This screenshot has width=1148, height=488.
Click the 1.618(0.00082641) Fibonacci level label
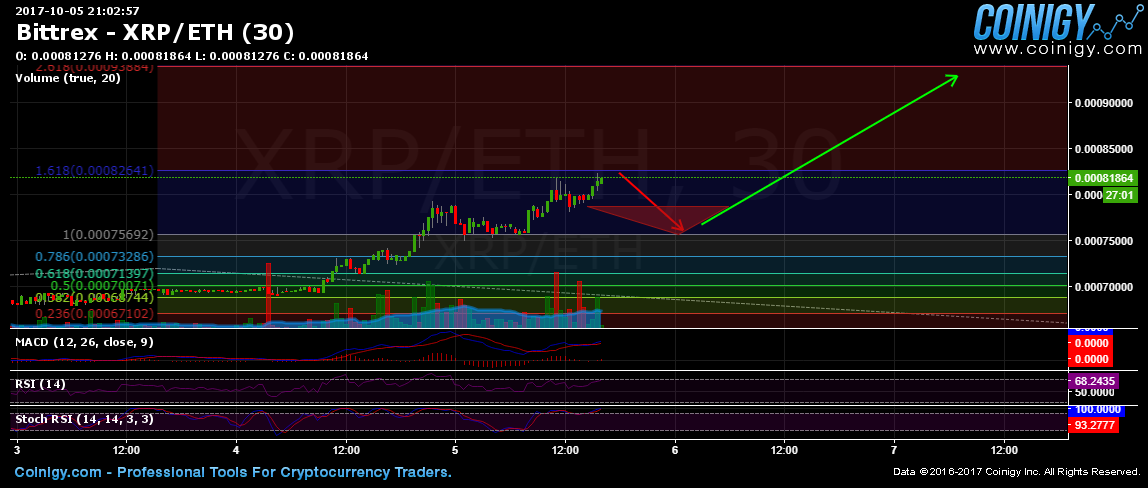tap(94, 170)
